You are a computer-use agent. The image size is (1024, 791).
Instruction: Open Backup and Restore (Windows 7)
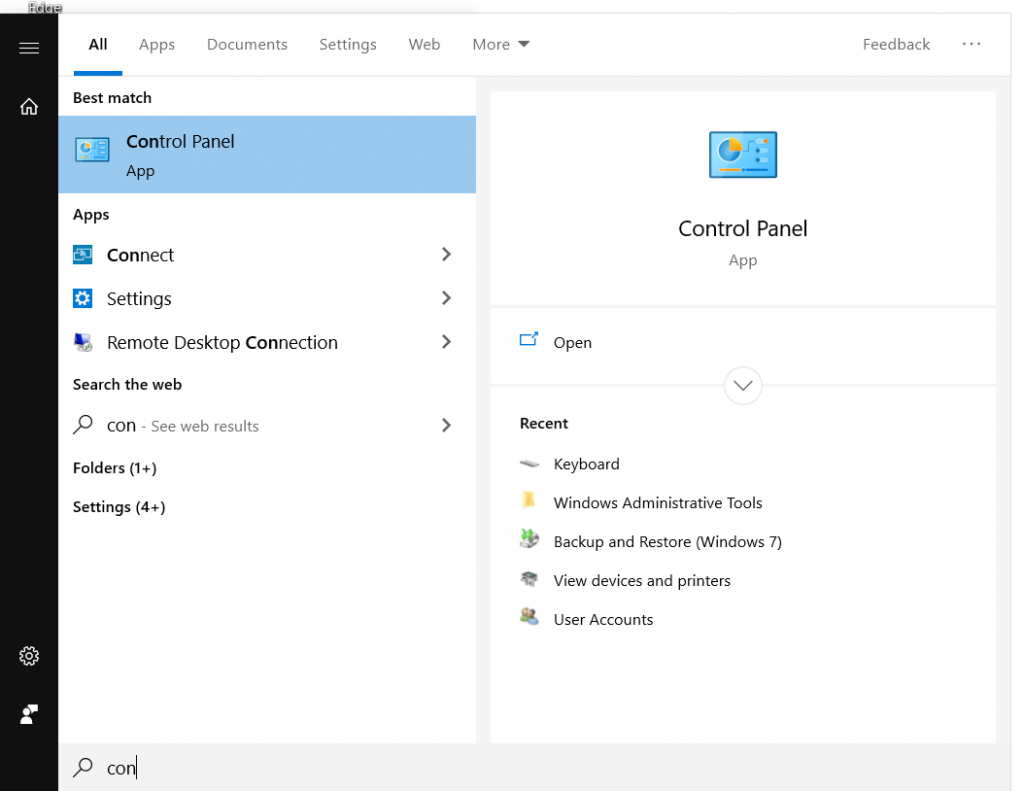(667, 542)
